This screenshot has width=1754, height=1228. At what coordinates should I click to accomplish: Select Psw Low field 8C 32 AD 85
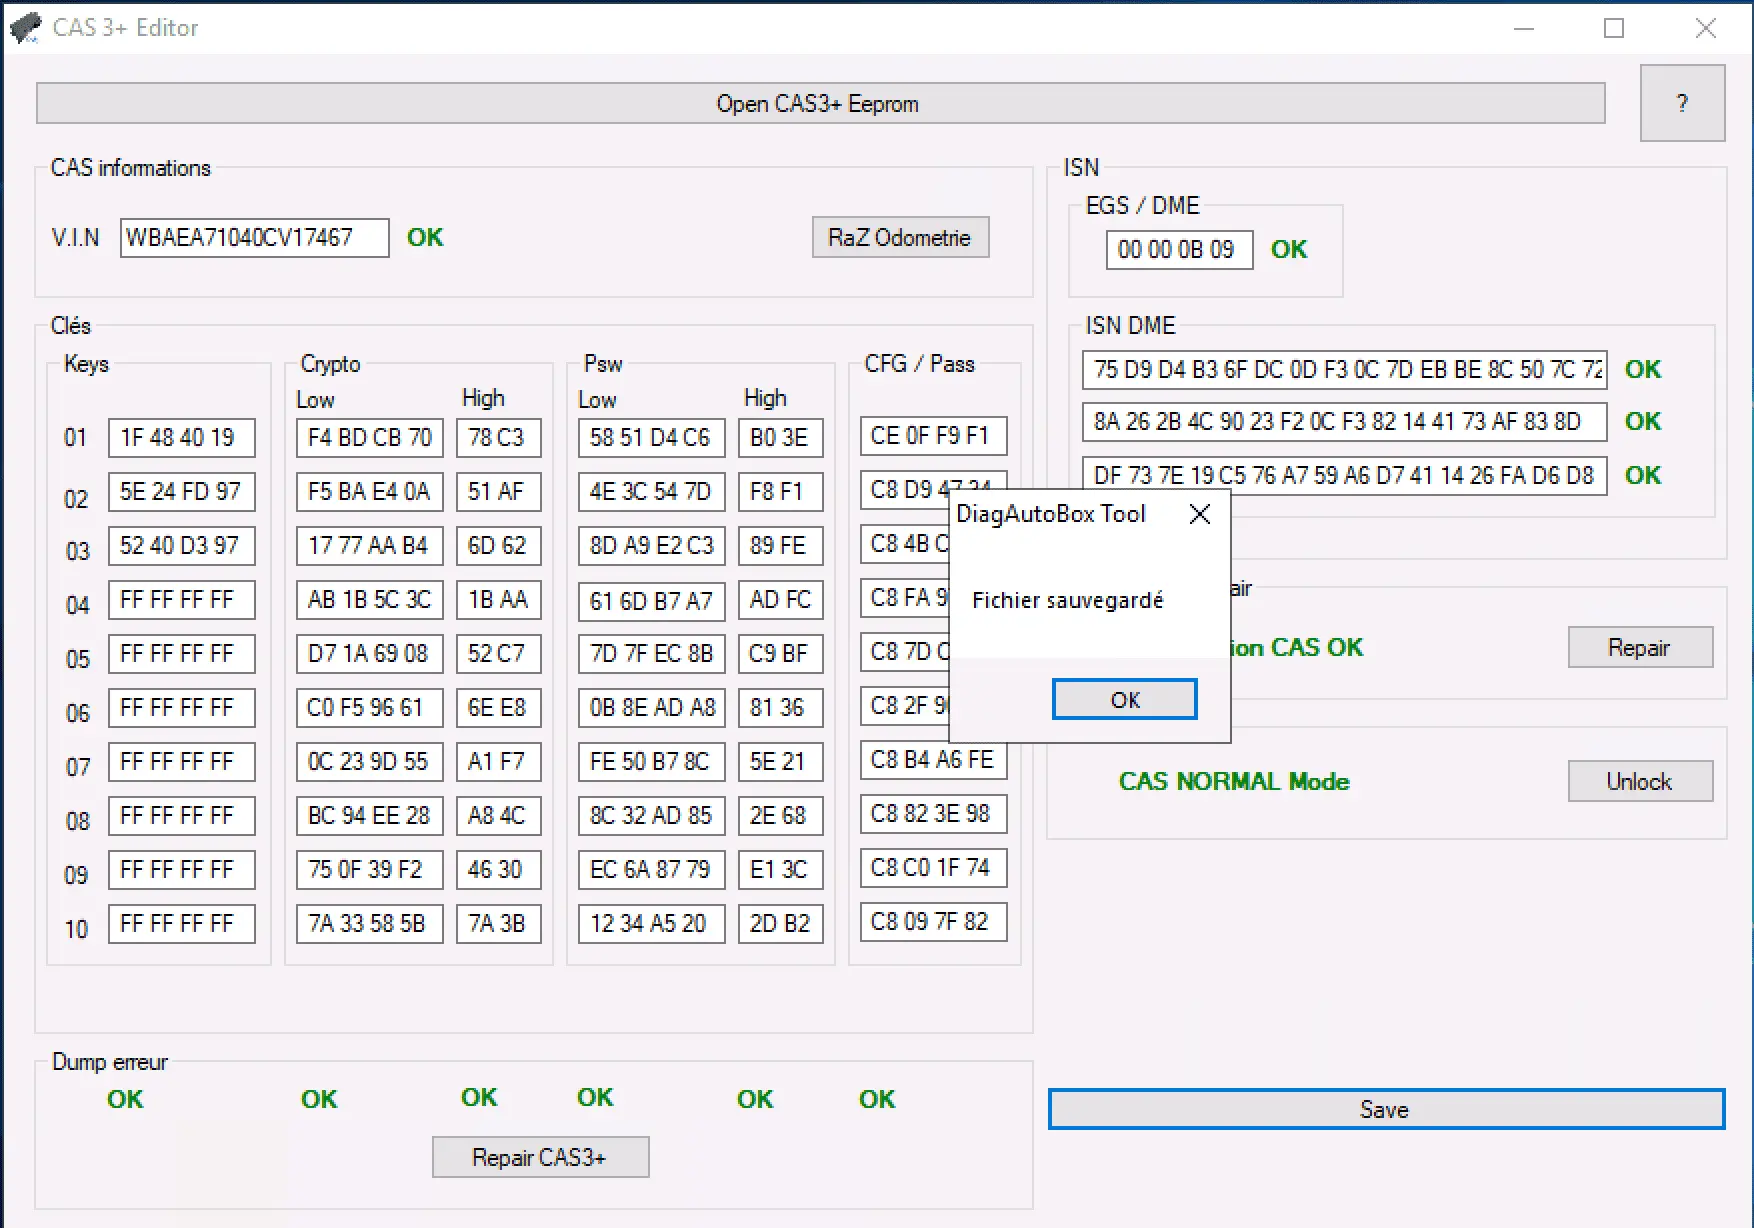[651, 815]
